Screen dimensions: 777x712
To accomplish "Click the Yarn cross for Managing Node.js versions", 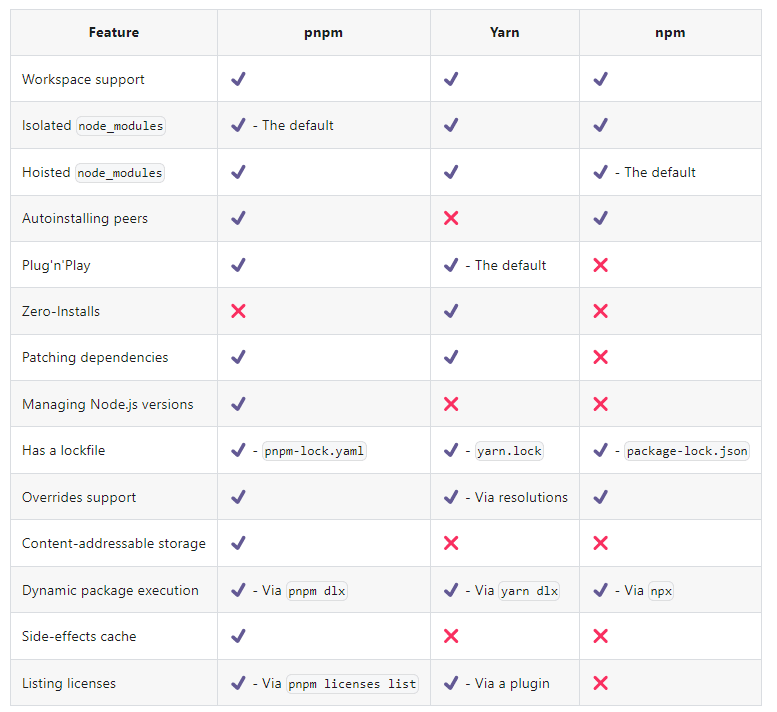I will pos(451,404).
